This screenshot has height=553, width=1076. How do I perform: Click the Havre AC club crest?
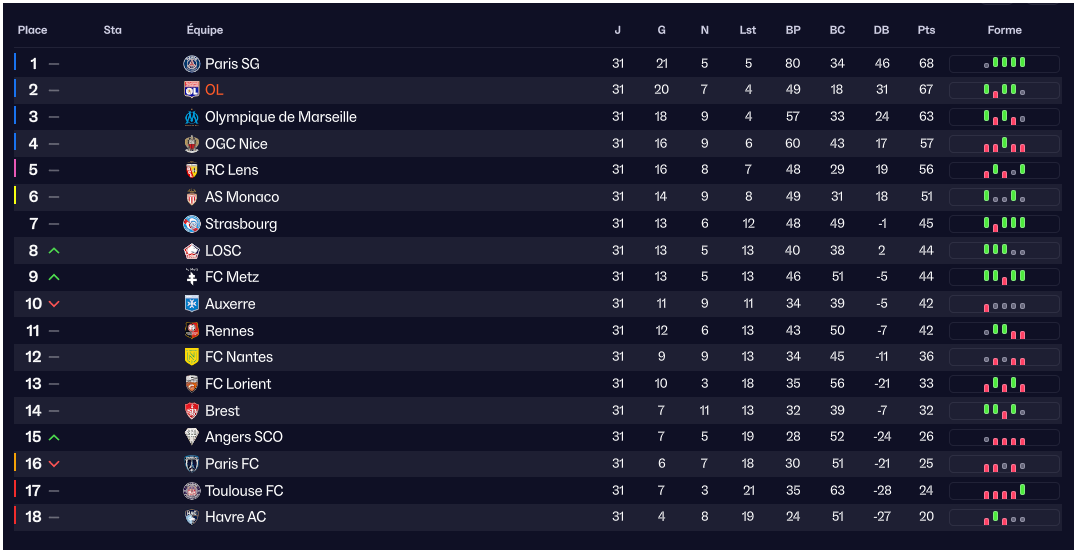192,517
